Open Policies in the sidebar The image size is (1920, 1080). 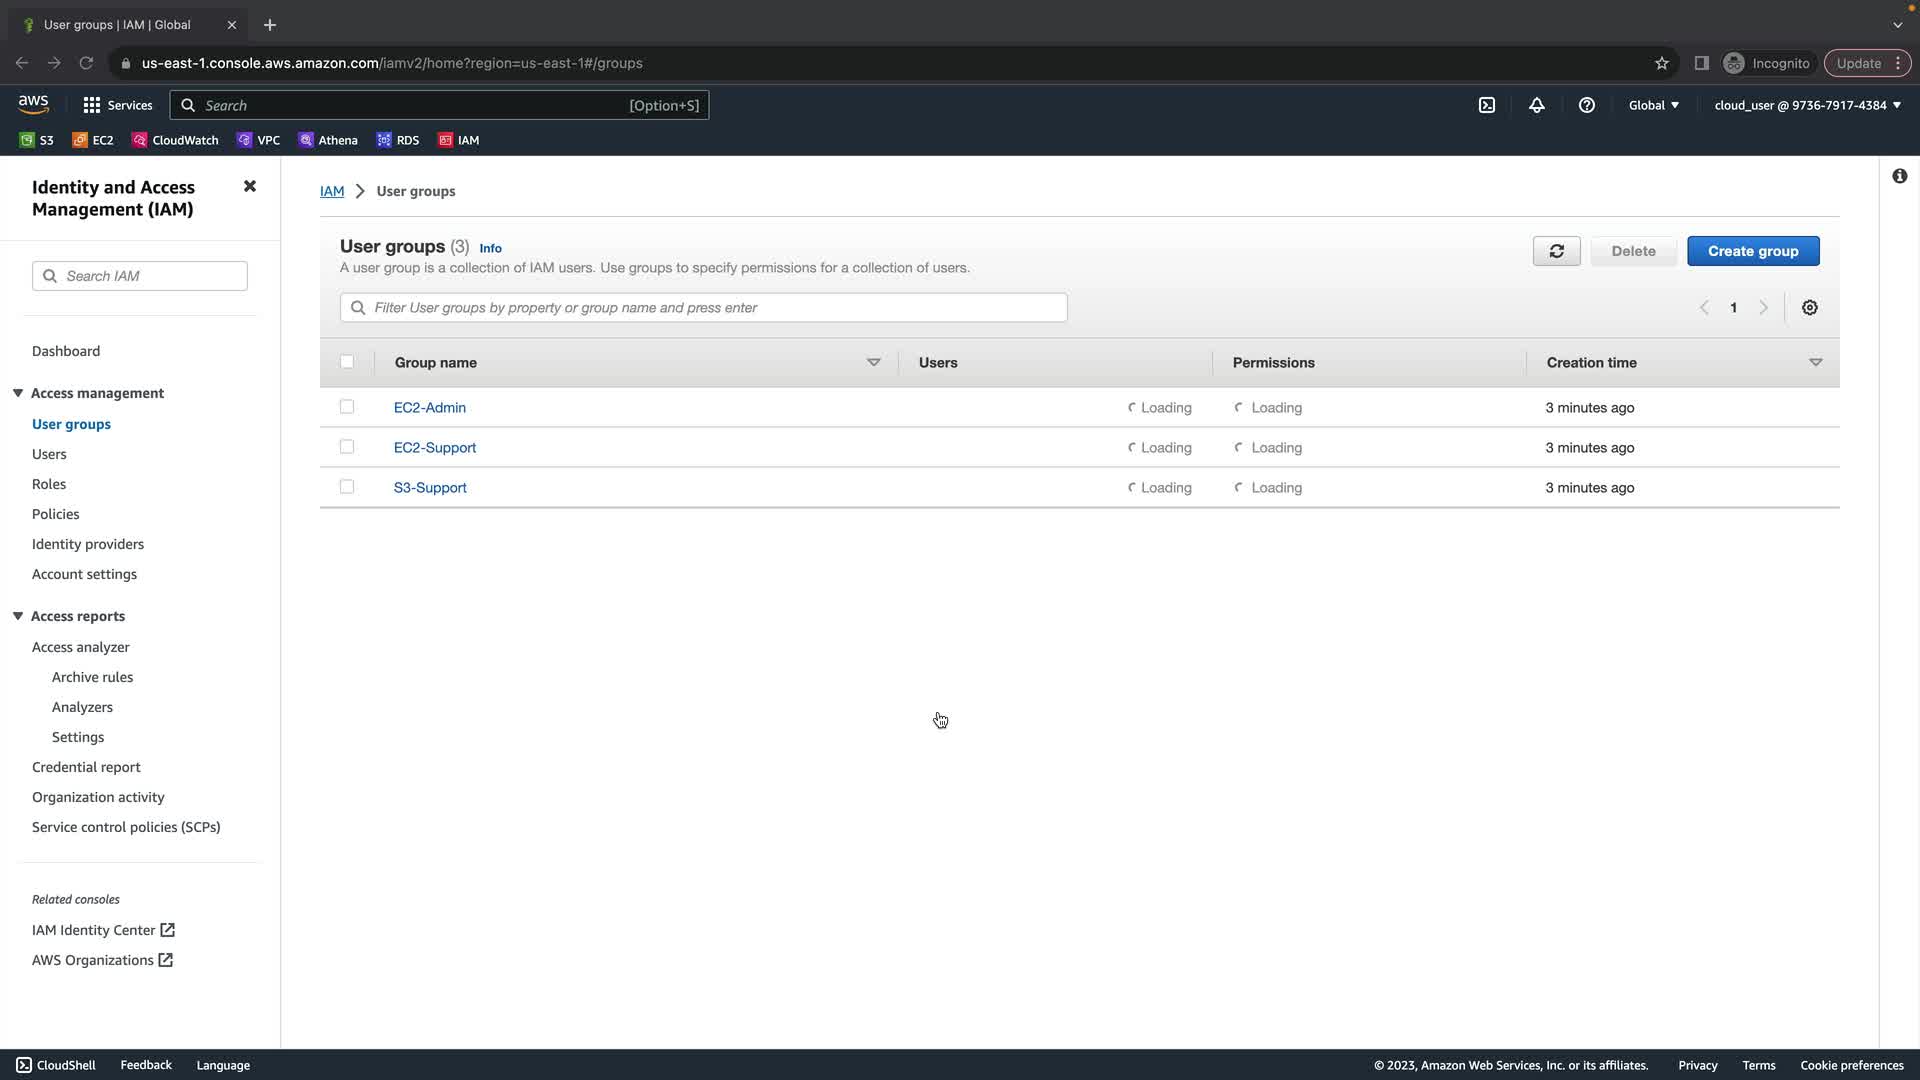point(56,514)
